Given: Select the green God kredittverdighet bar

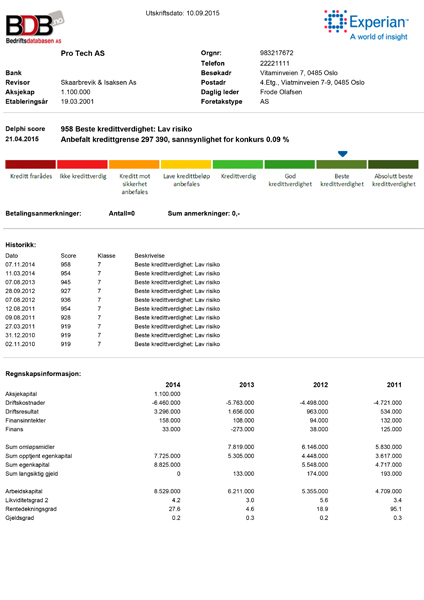Looking at the screenshot, I should 290,164.
